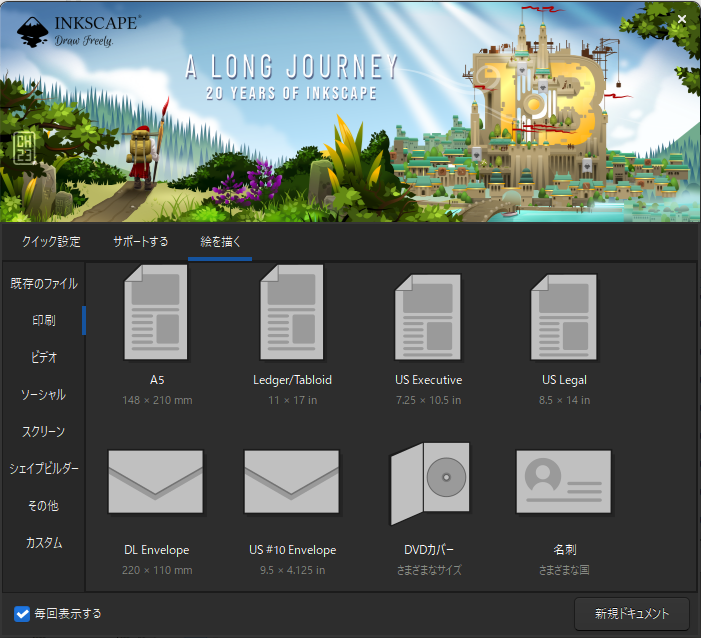Pick the US Executive template icon
Viewport: 701px width, 638px height.
428,318
